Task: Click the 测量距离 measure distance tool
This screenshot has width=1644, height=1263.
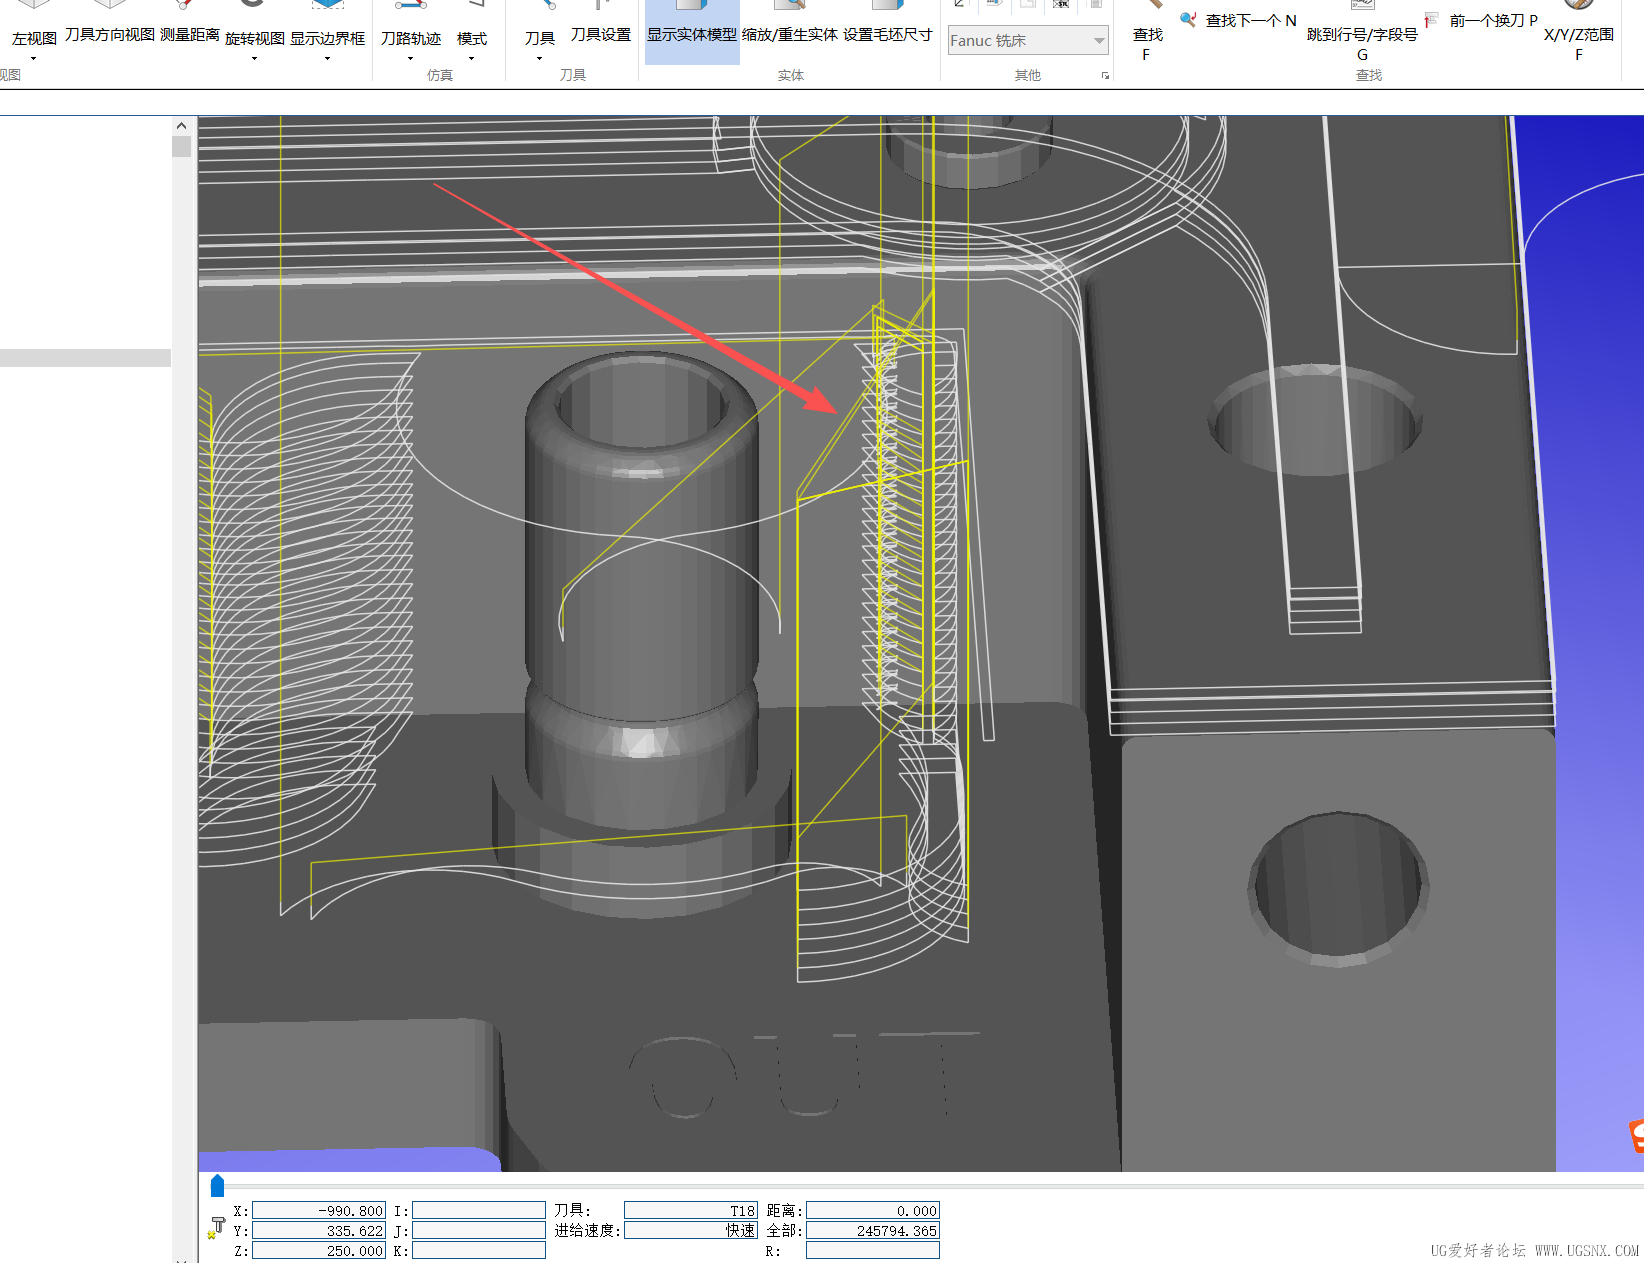Action: click(x=189, y=34)
